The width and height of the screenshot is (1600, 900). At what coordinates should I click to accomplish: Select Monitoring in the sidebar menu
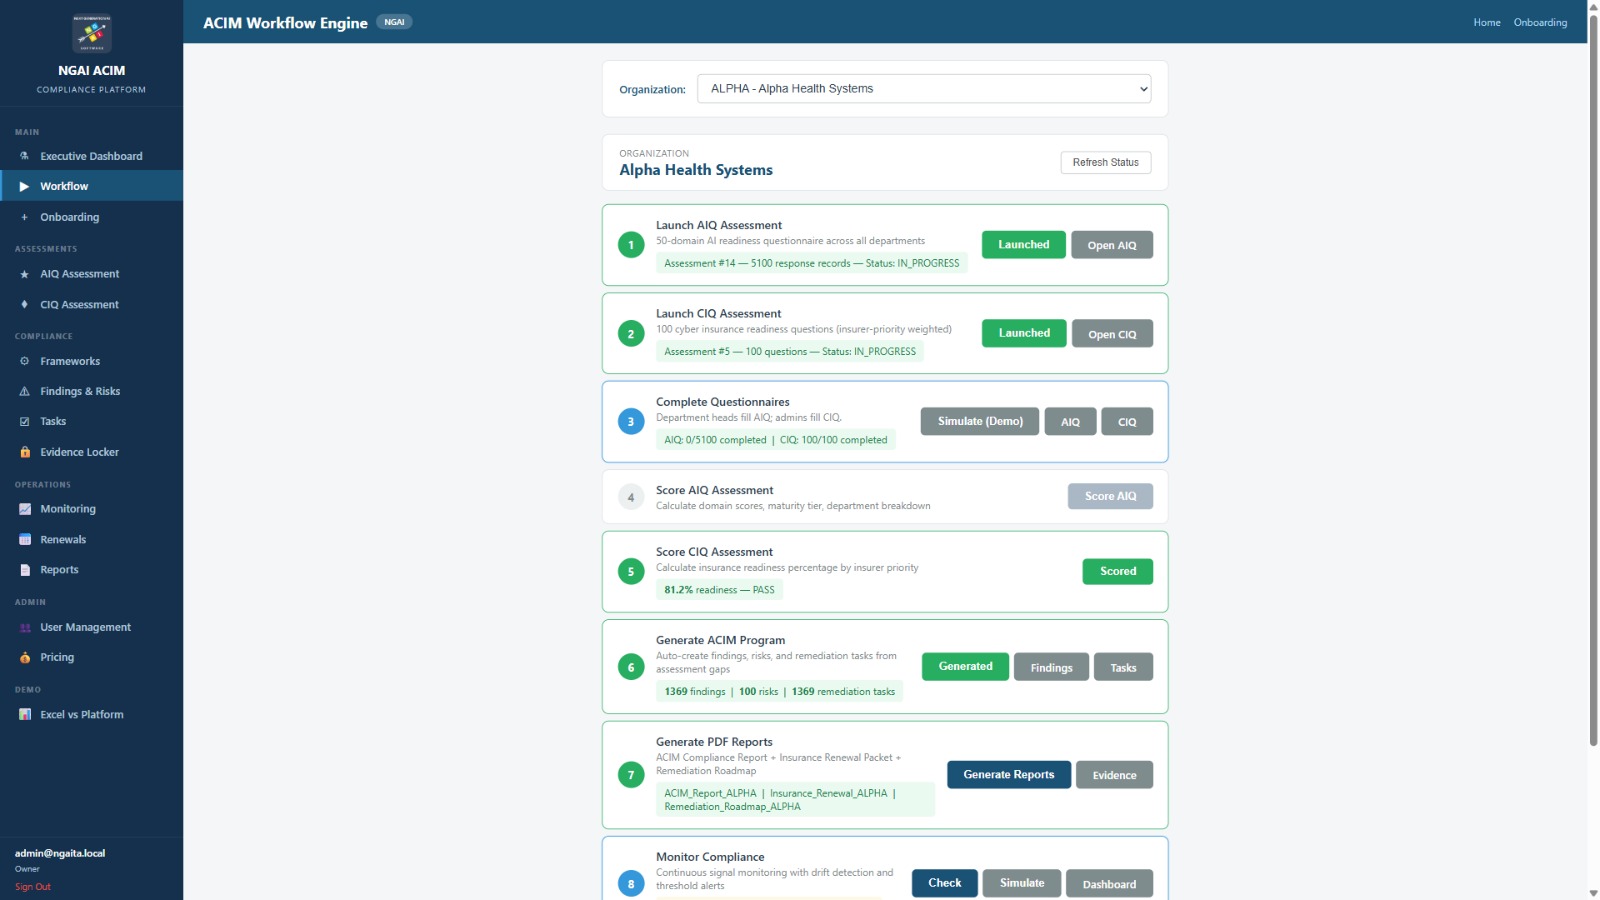pos(68,509)
